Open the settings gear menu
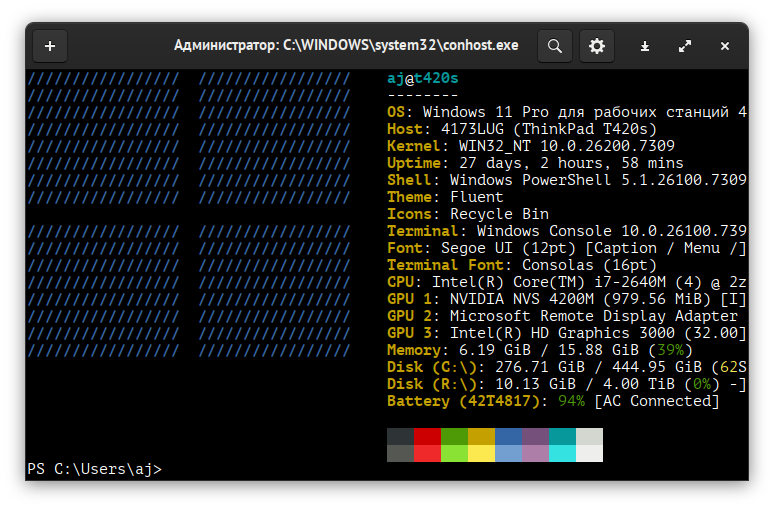 pos(597,46)
